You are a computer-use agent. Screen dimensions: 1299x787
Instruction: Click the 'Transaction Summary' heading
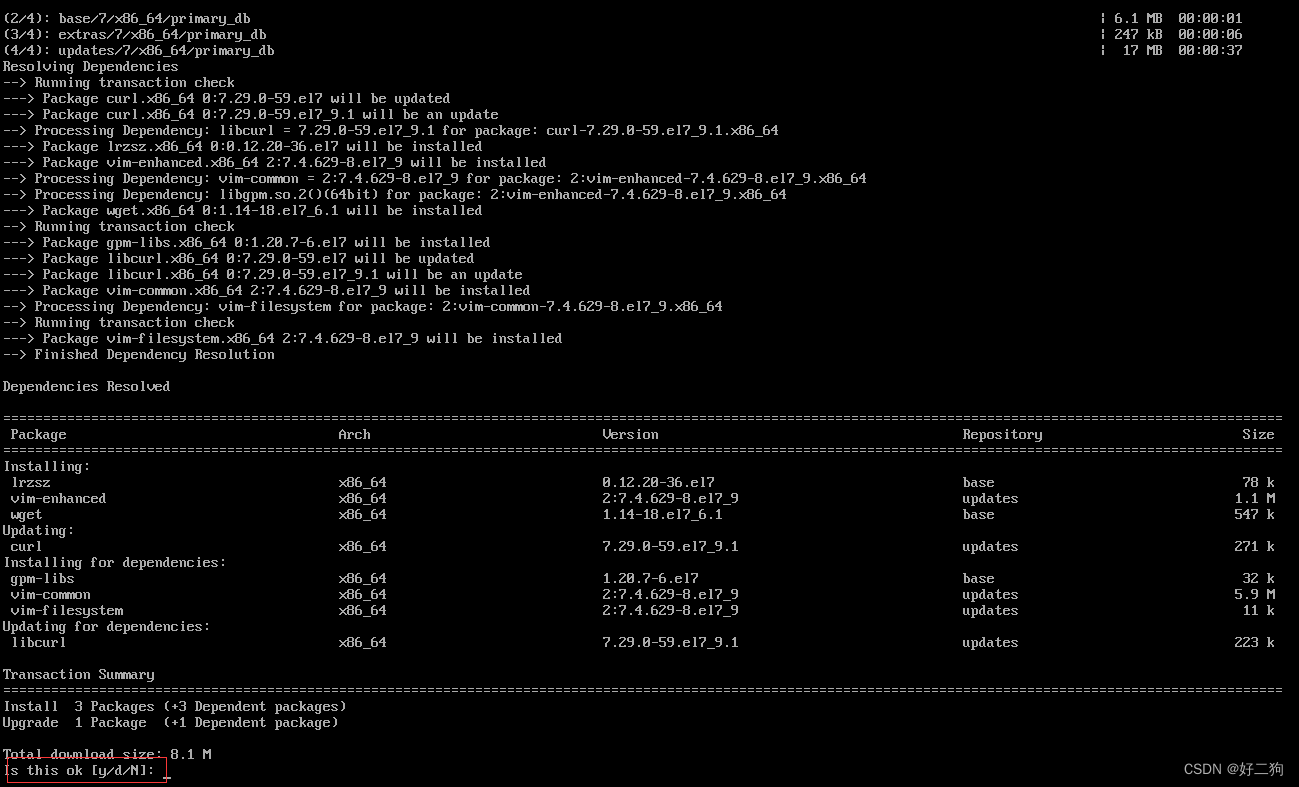tap(78, 675)
